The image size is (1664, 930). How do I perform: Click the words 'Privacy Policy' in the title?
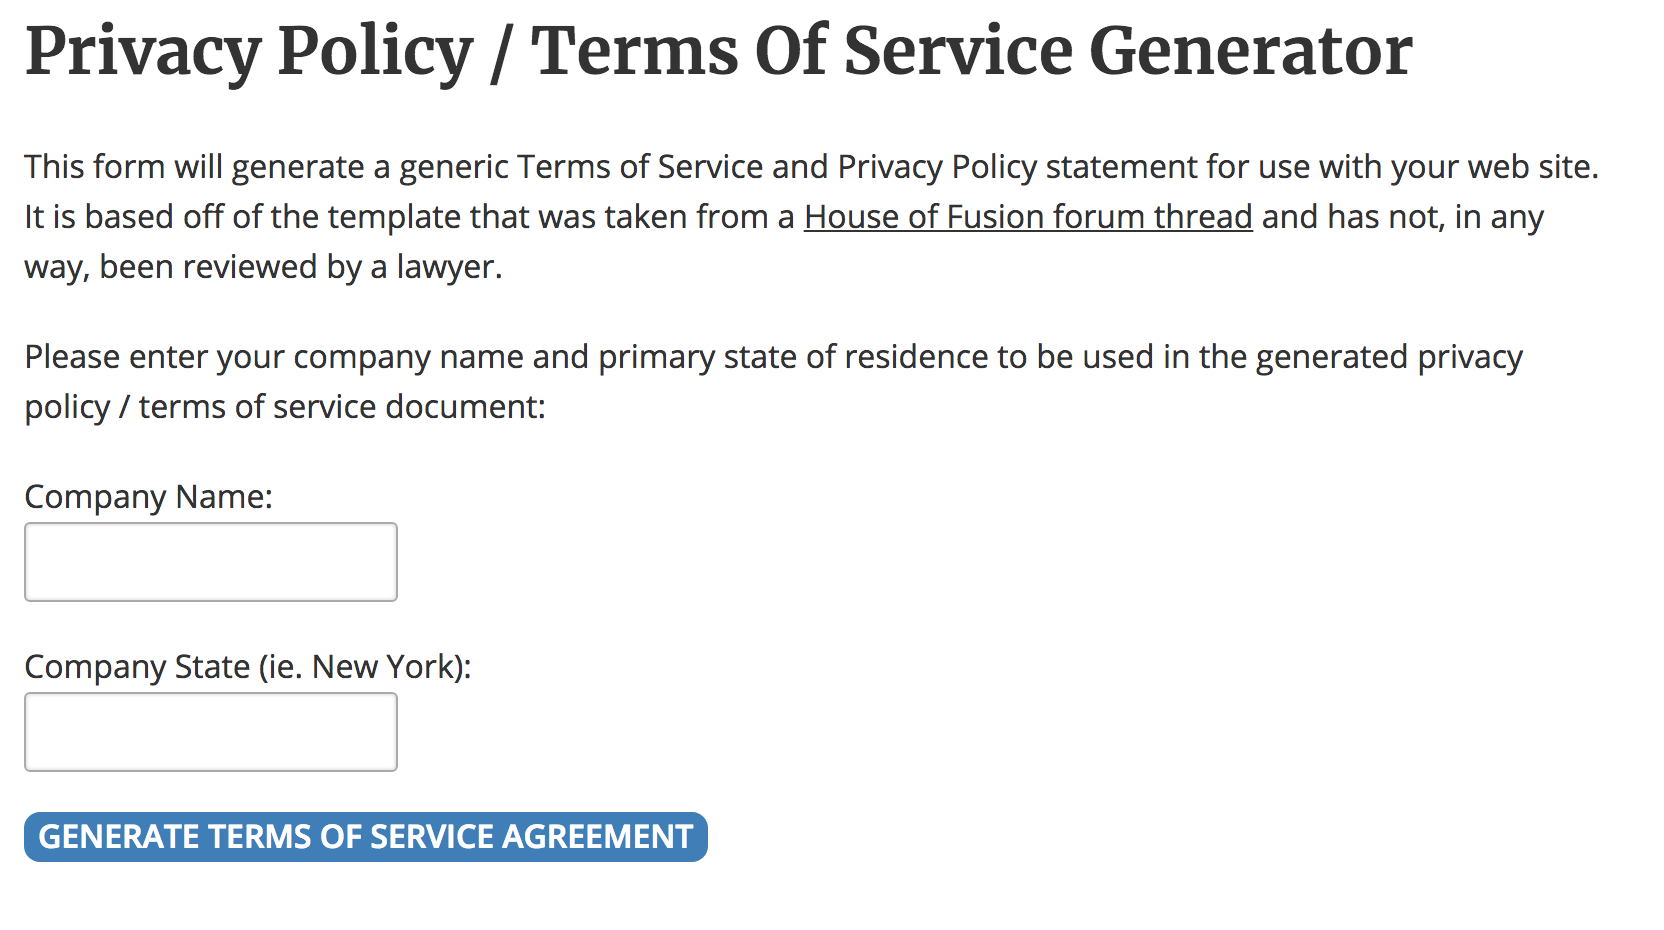(249, 51)
